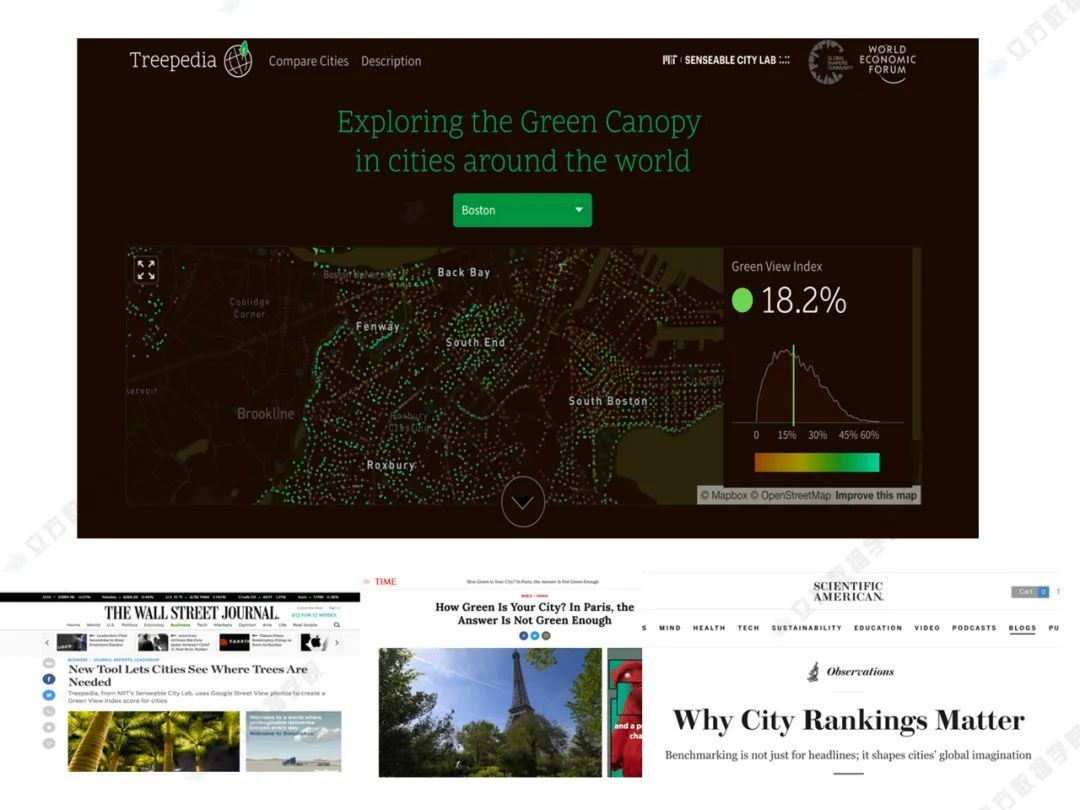The height and width of the screenshot is (810, 1080).
Task: Open the Boston city dropdown
Action: tap(522, 210)
